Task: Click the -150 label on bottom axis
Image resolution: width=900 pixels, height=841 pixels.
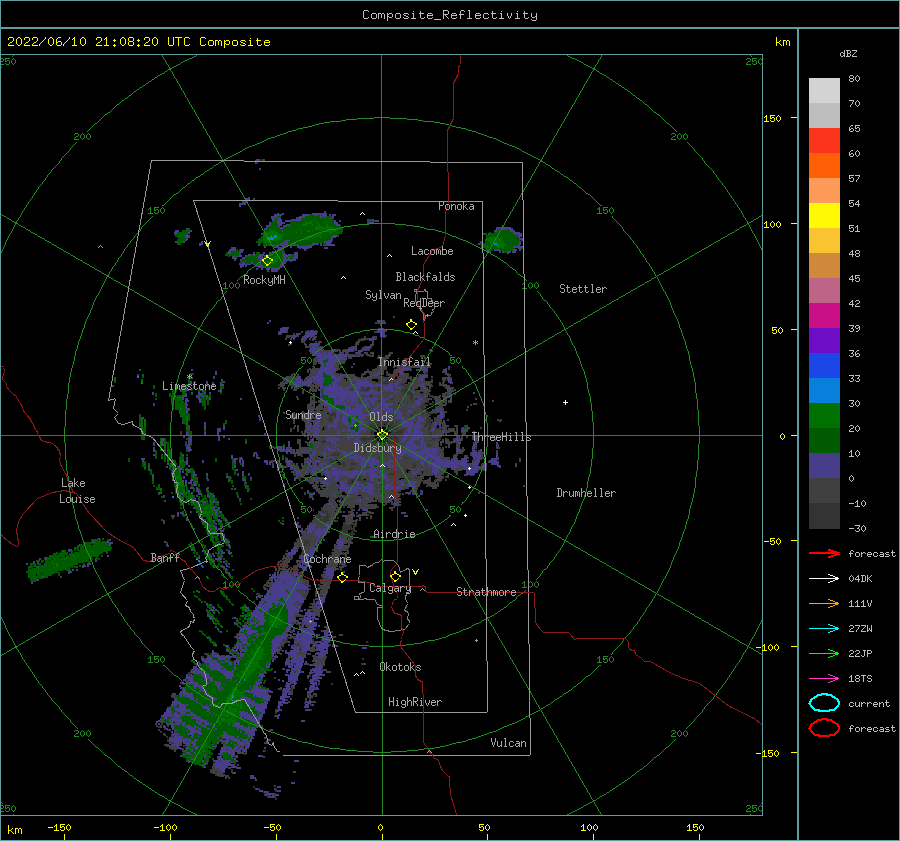Action: pos(59,827)
